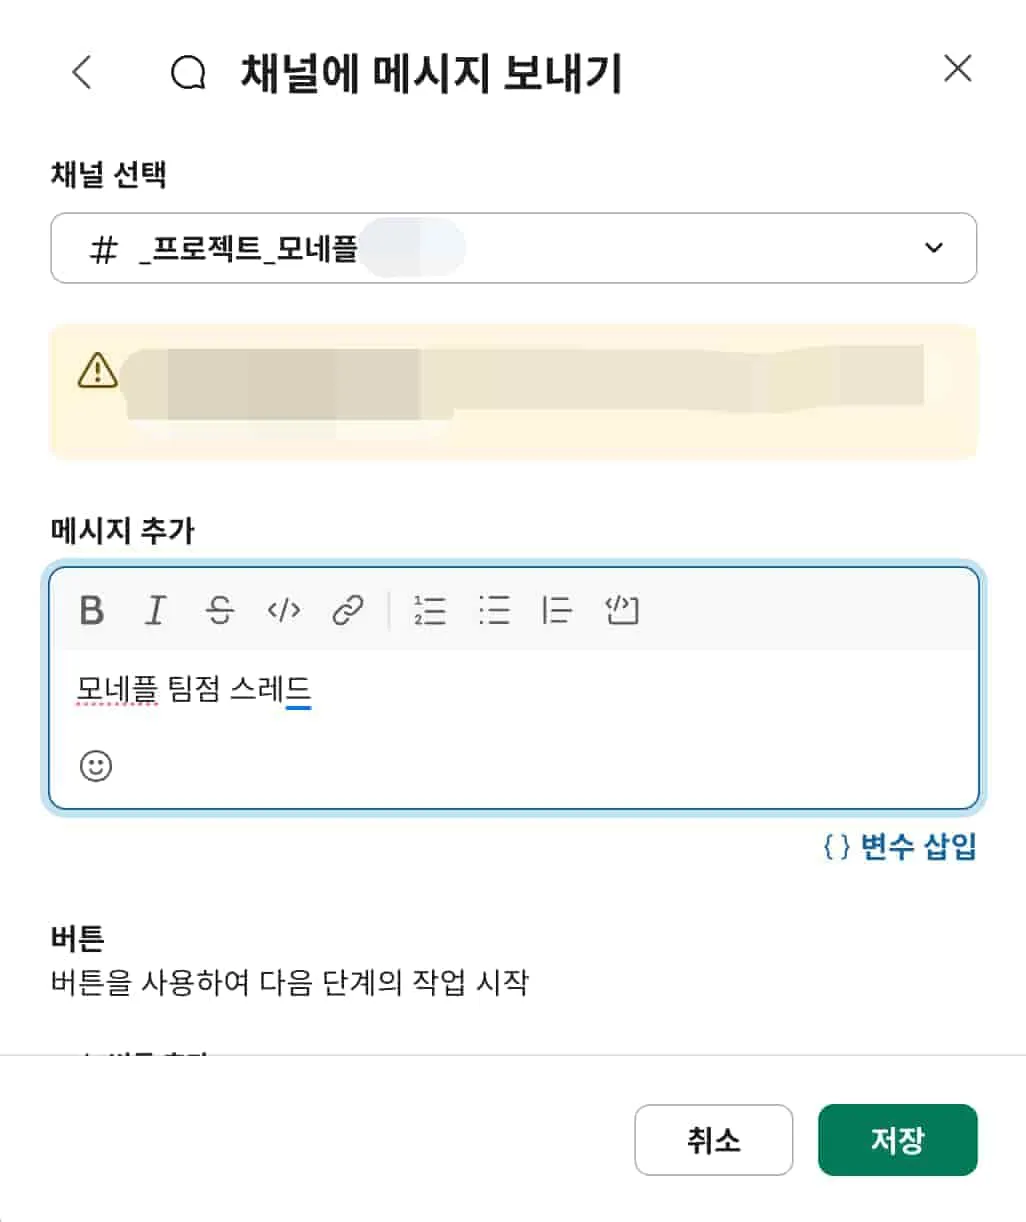Screen dimensions: 1026x1222
Task: Cancel editing with the 취소 button
Action: pos(713,1140)
